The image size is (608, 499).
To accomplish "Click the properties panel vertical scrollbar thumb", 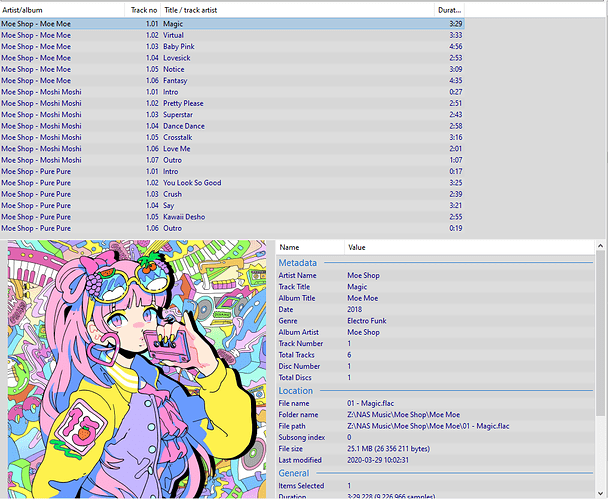I will click(x=600, y=334).
